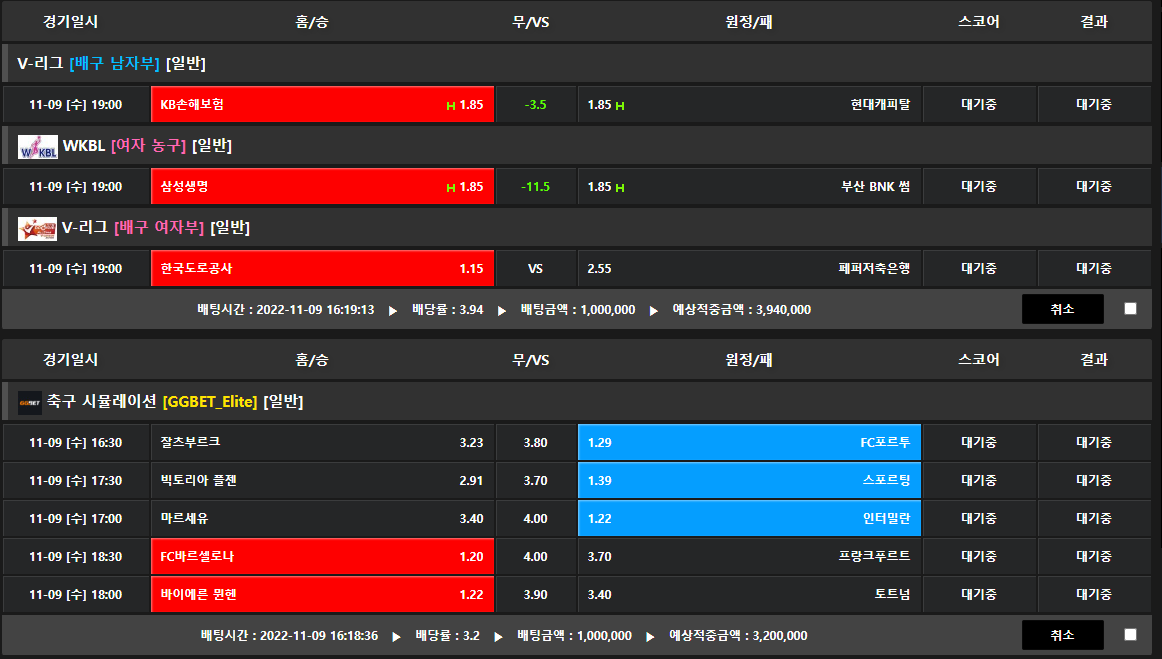Click the handicap H icon on 삼성생명

pos(451,187)
